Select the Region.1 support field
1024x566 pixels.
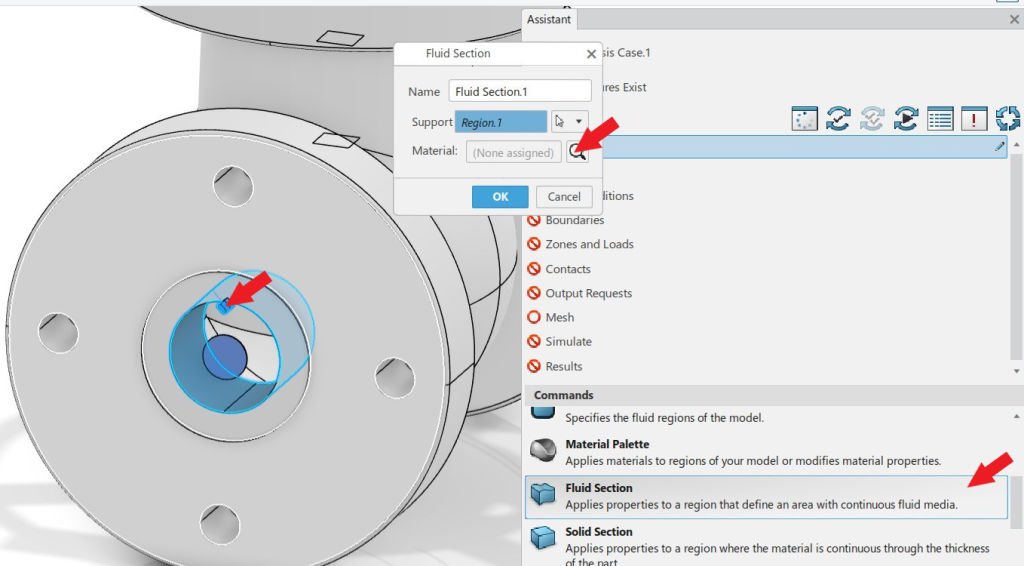click(x=500, y=122)
